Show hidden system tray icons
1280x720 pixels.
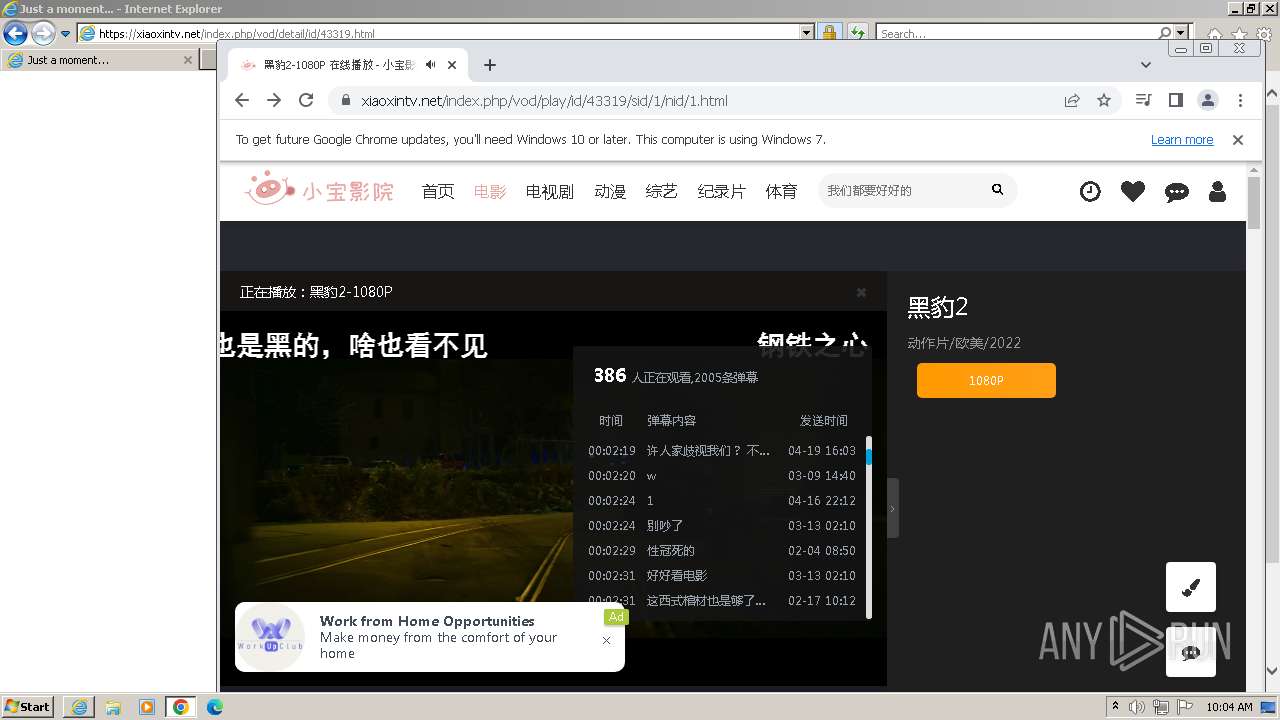(x=1116, y=707)
